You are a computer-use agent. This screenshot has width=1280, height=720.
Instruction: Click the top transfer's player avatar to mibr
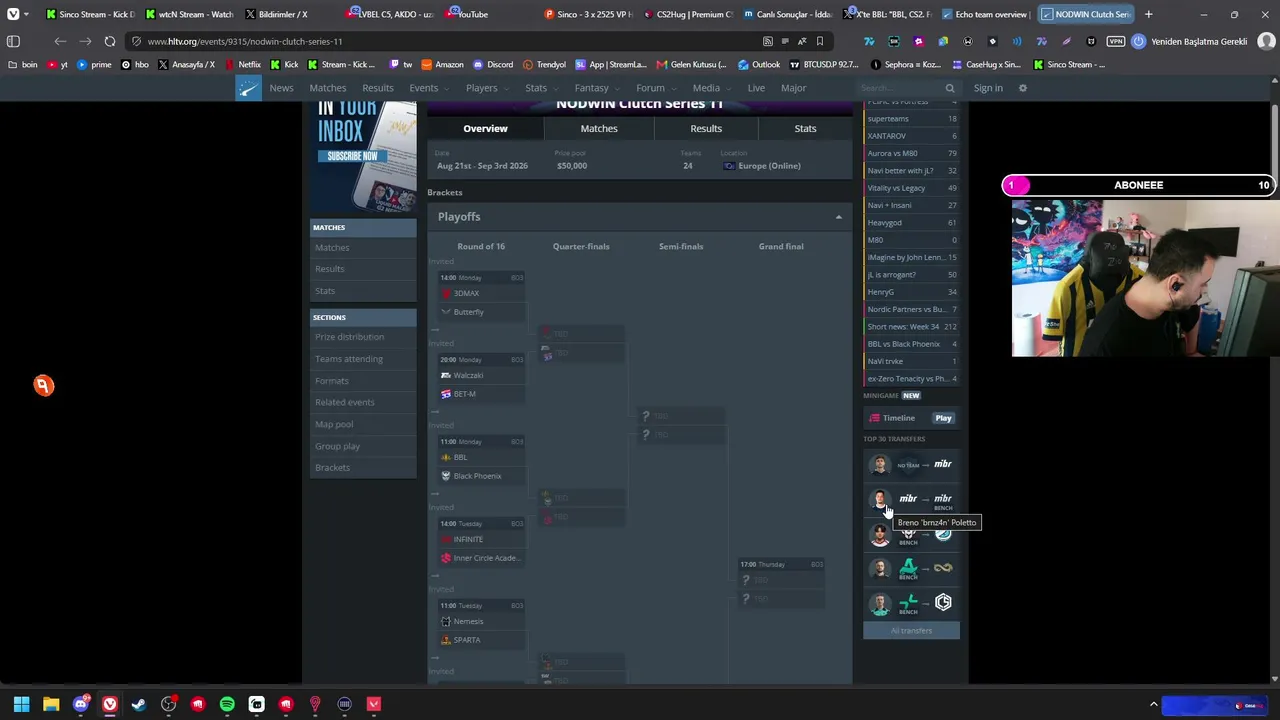pos(880,464)
